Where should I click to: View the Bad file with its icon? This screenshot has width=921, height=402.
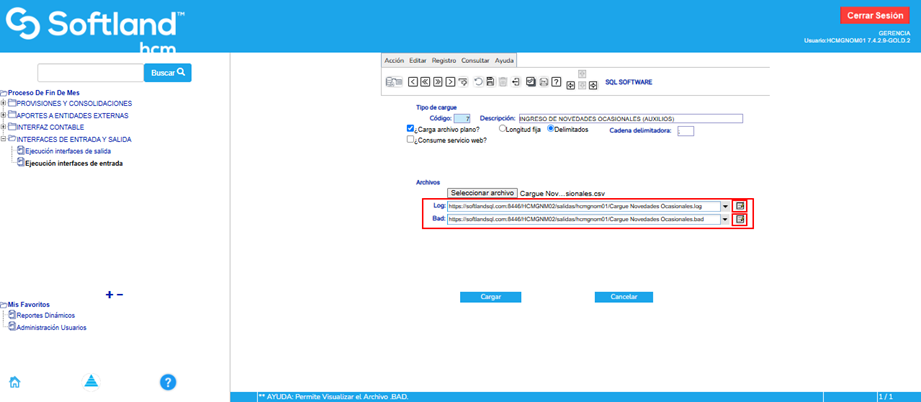[x=740, y=219]
